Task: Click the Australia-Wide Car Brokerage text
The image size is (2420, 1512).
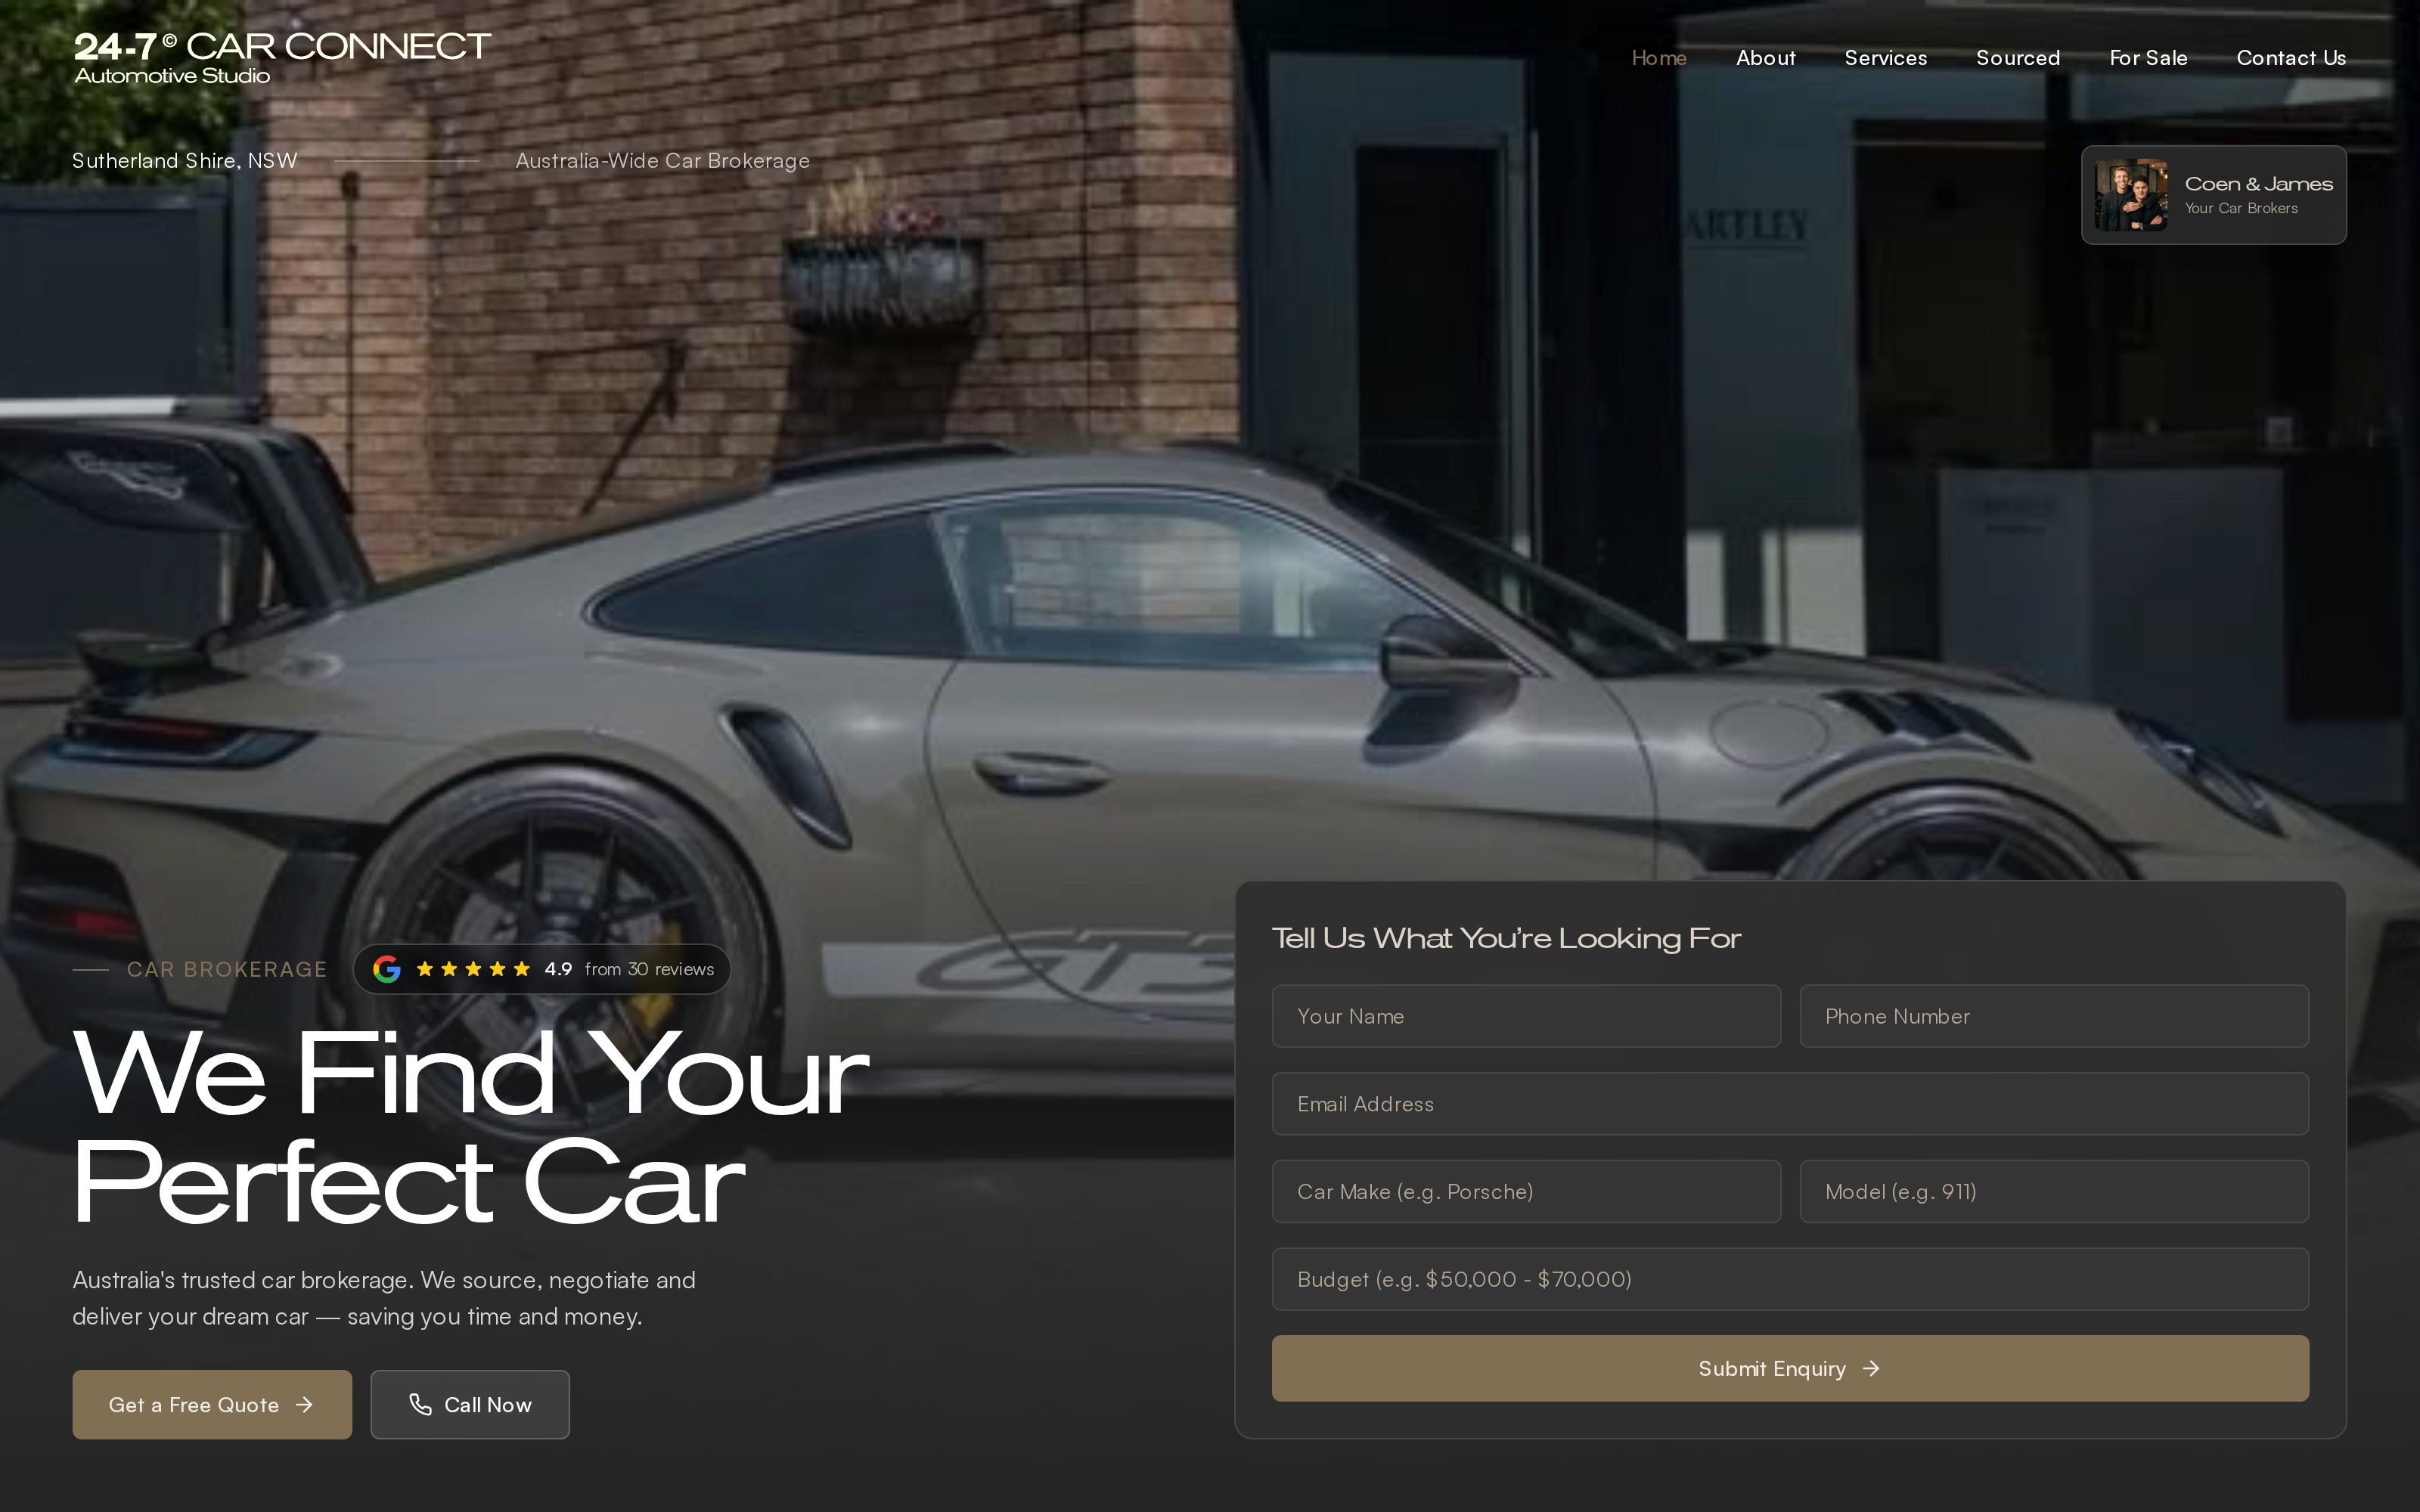Action: coord(662,160)
